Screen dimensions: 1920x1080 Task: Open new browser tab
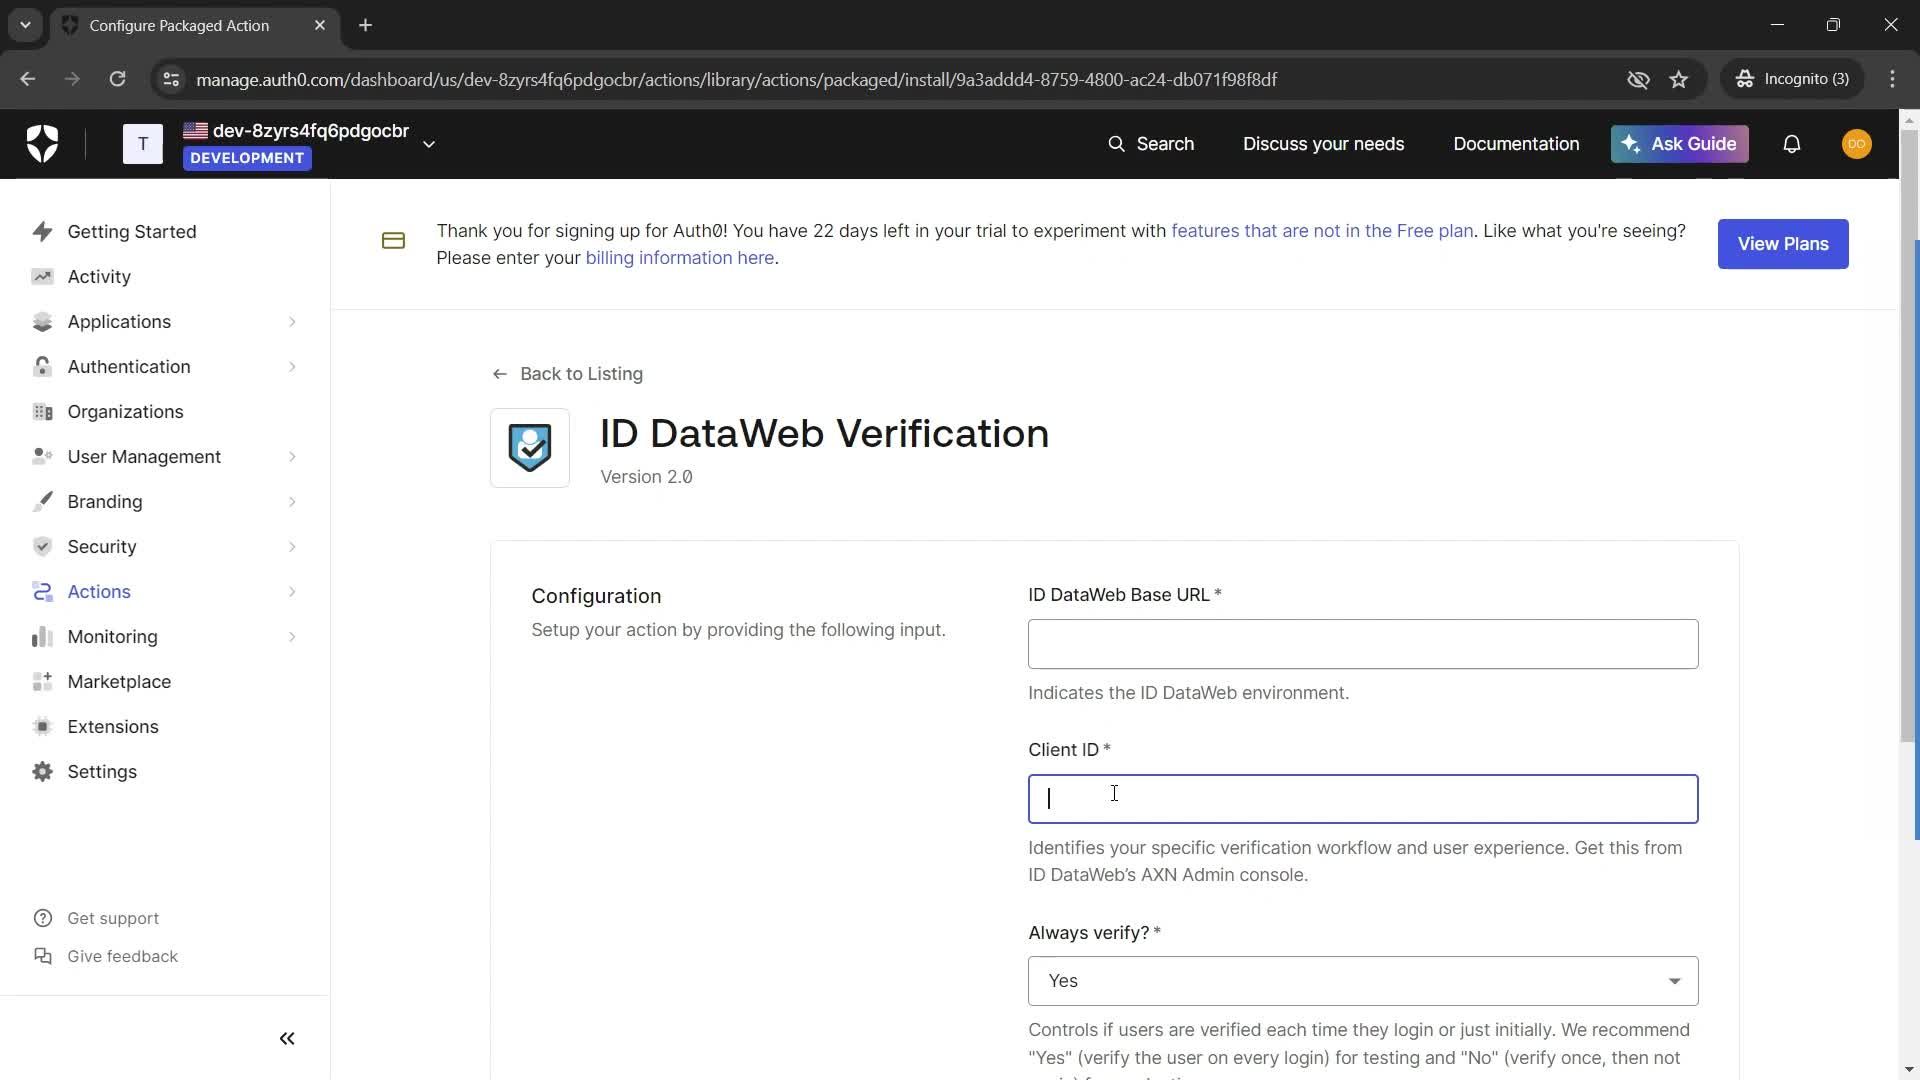pyautogui.click(x=365, y=25)
